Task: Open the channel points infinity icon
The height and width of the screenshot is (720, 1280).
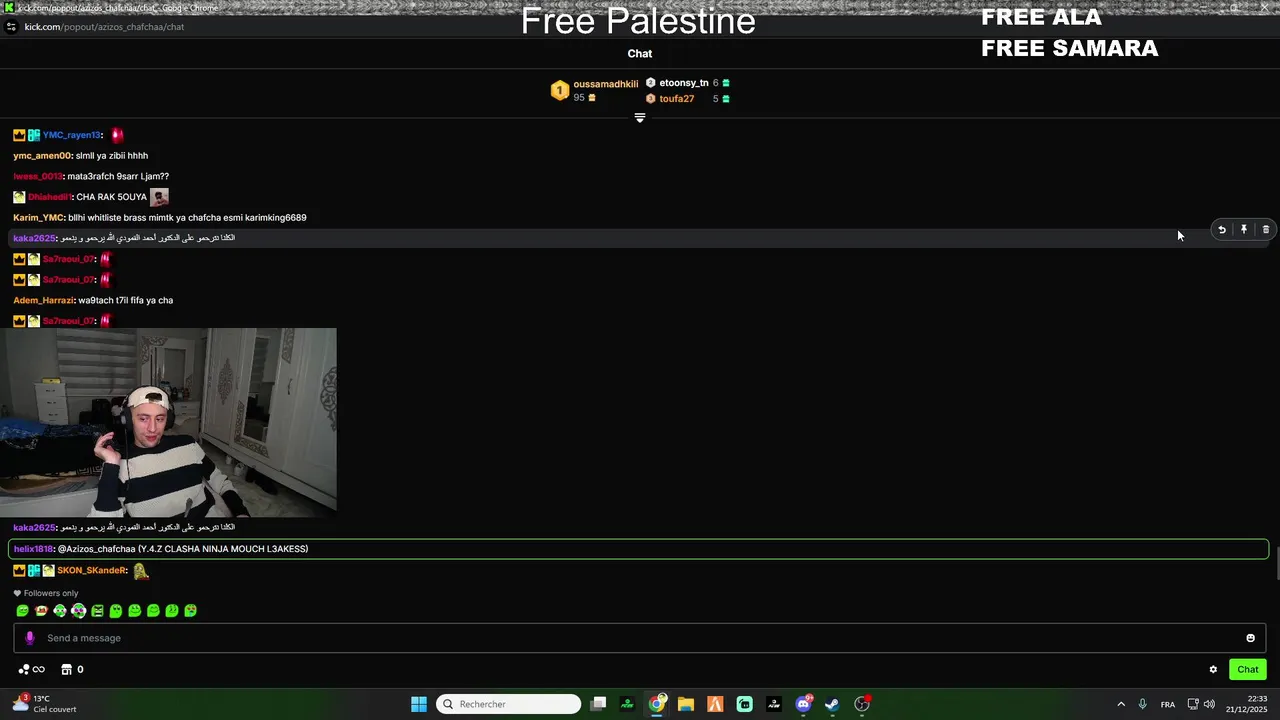Action: coord(32,670)
